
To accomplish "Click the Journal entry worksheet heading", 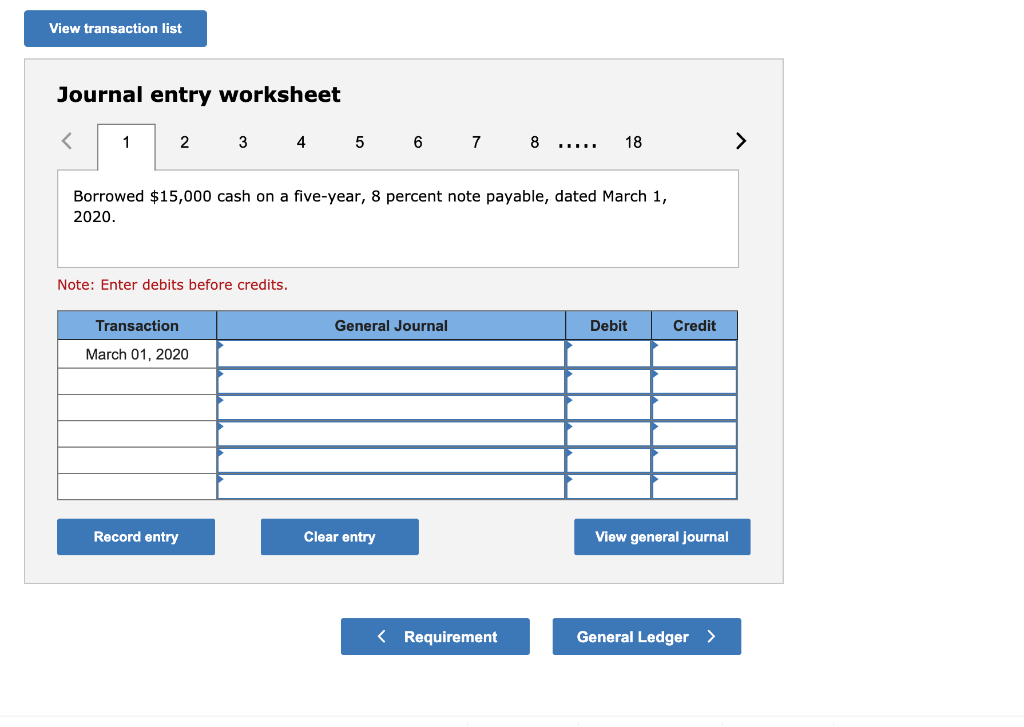I will click(199, 95).
